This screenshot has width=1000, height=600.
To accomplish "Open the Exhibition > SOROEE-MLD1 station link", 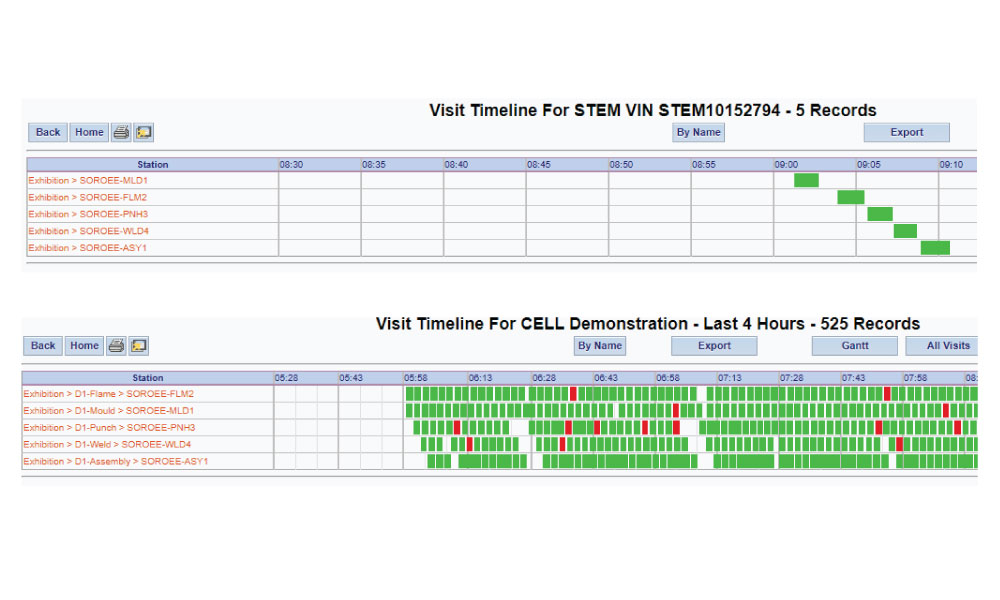I will (88, 180).
